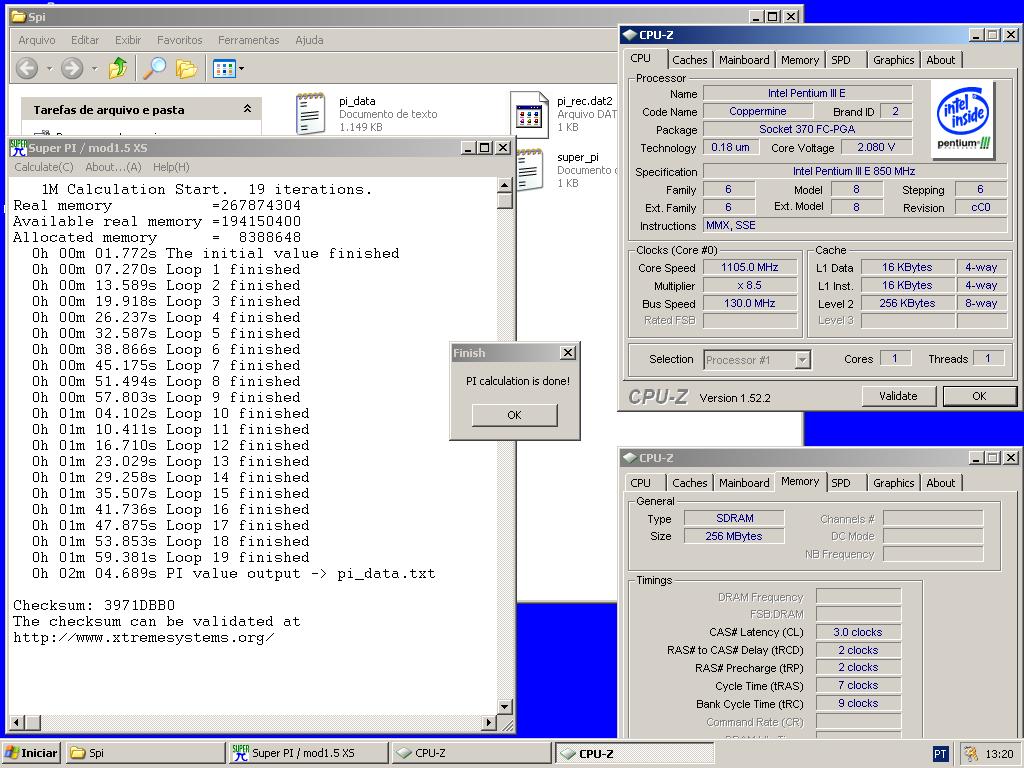Click OK button in top CPU-Z window
This screenshot has width=1024, height=768.
coord(980,396)
